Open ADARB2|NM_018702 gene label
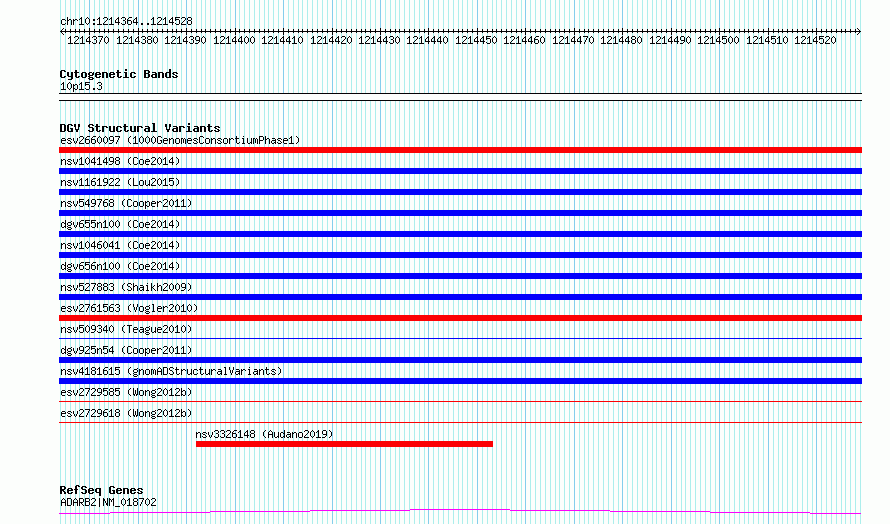The width and height of the screenshot is (890, 524). (x=108, y=502)
